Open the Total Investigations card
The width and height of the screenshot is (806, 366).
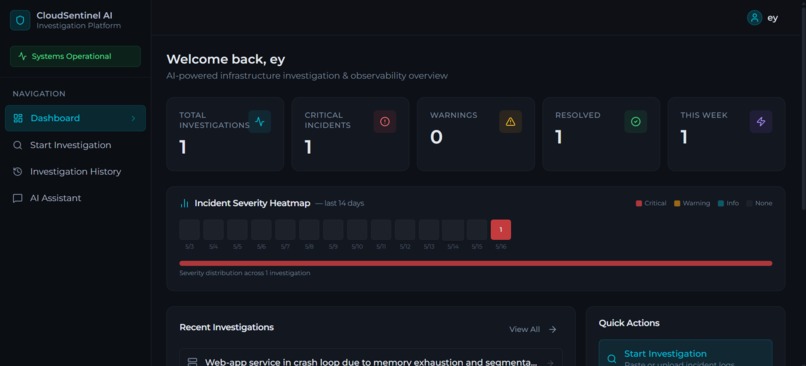click(225, 134)
